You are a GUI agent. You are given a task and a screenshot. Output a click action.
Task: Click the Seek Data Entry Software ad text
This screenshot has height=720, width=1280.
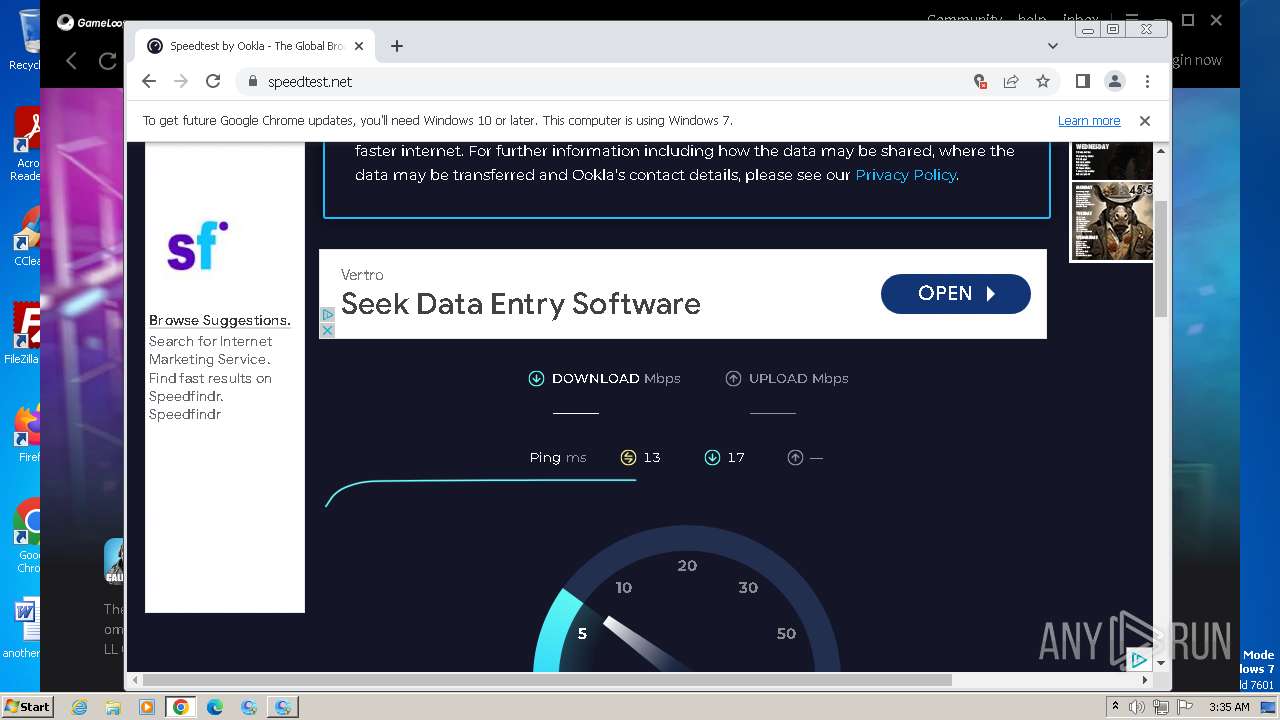pos(520,304)
